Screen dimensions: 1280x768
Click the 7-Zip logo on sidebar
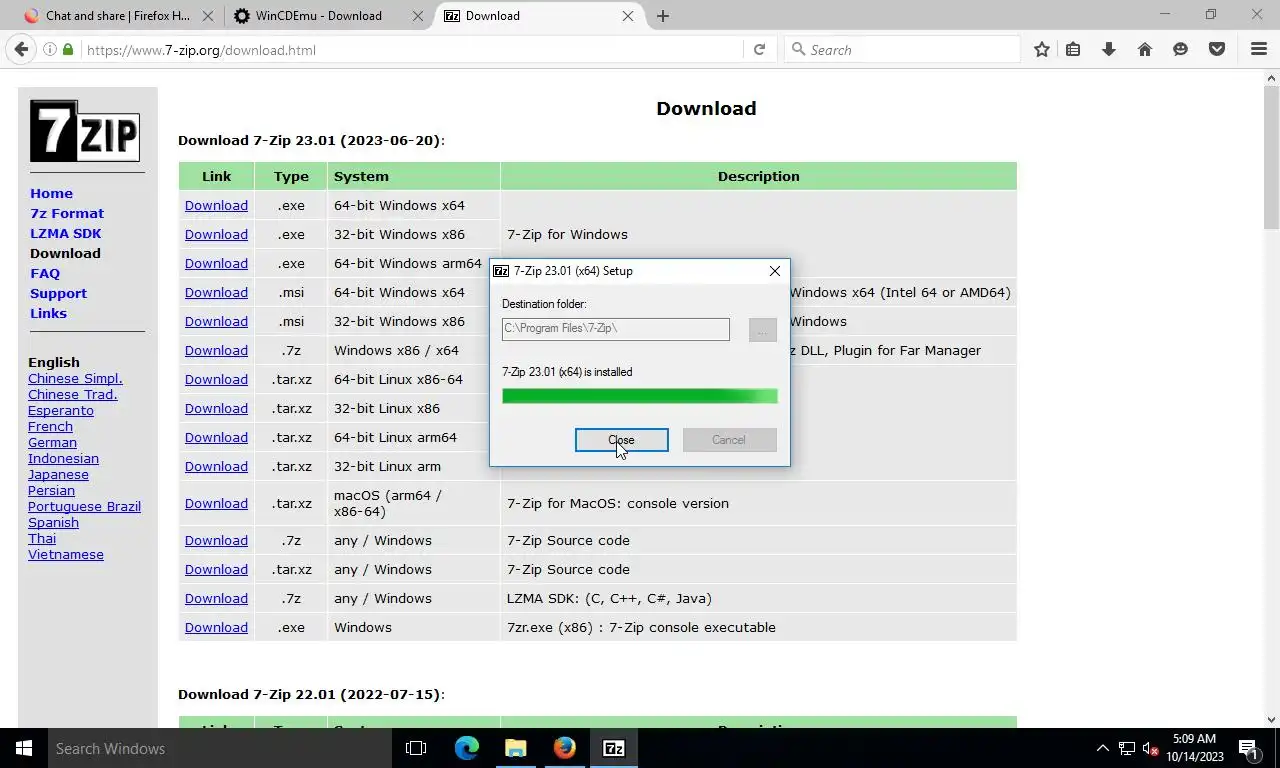pyautogui.click(x=84, y=131)
